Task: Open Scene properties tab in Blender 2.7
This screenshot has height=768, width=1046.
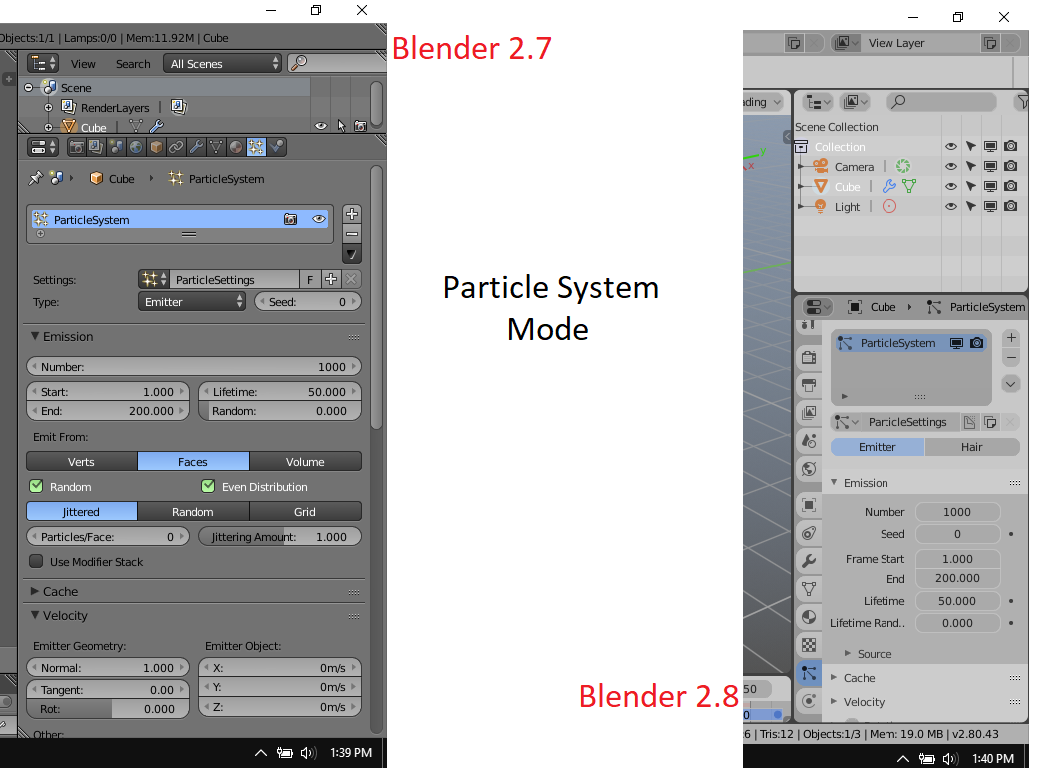Action: [x=116, y=147]
